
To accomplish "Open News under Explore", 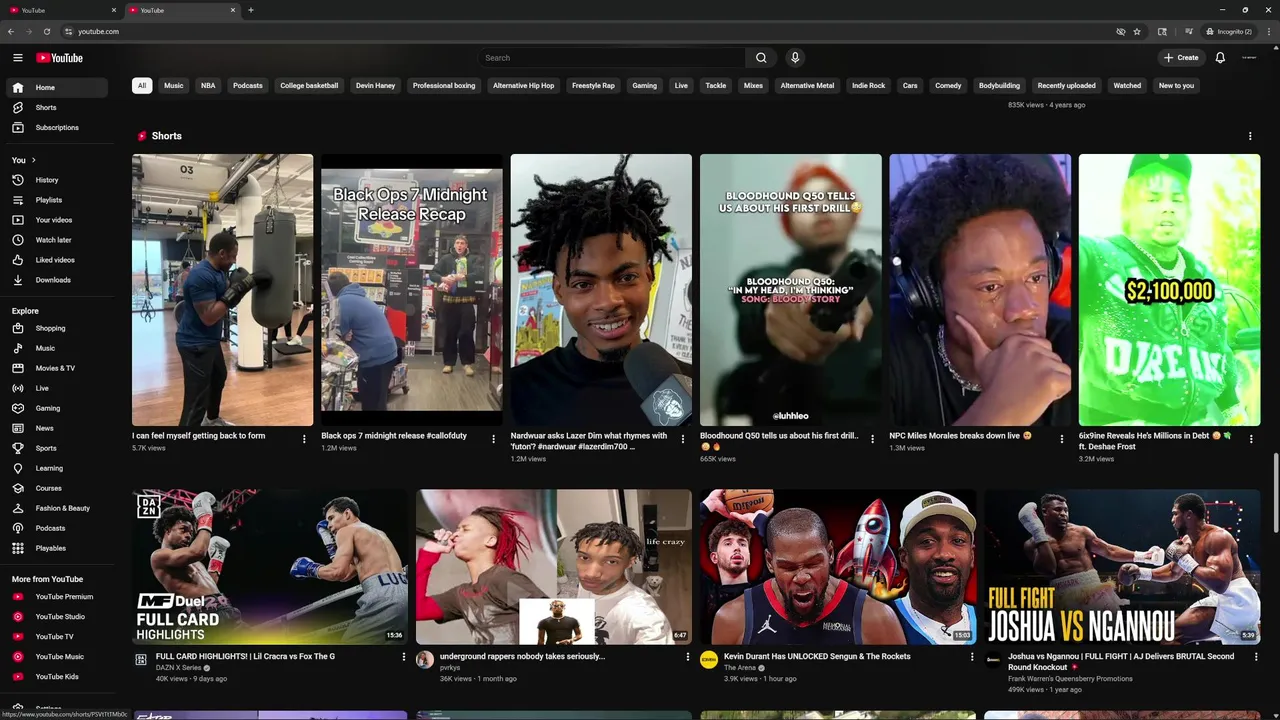I will pyautogui.click(x=56, y=428).
